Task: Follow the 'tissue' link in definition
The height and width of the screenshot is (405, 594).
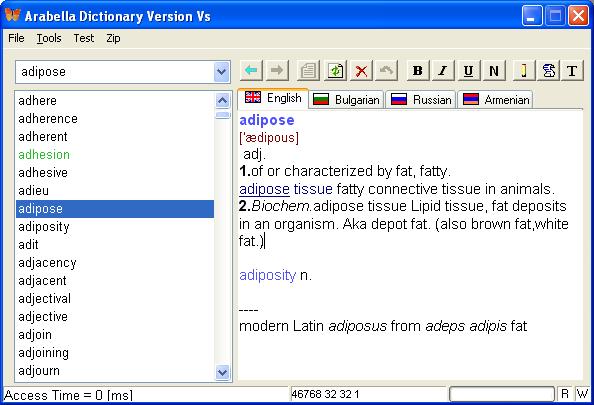Action: click(x=313, y=189)
